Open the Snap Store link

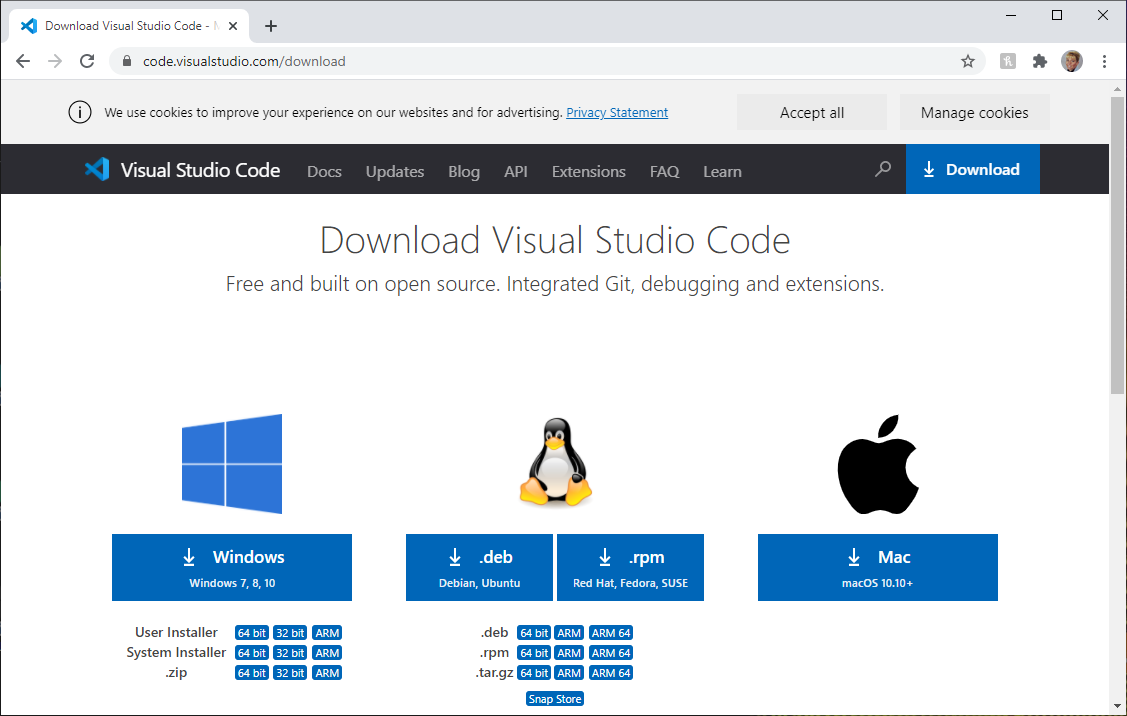click(x=555, y=699)
